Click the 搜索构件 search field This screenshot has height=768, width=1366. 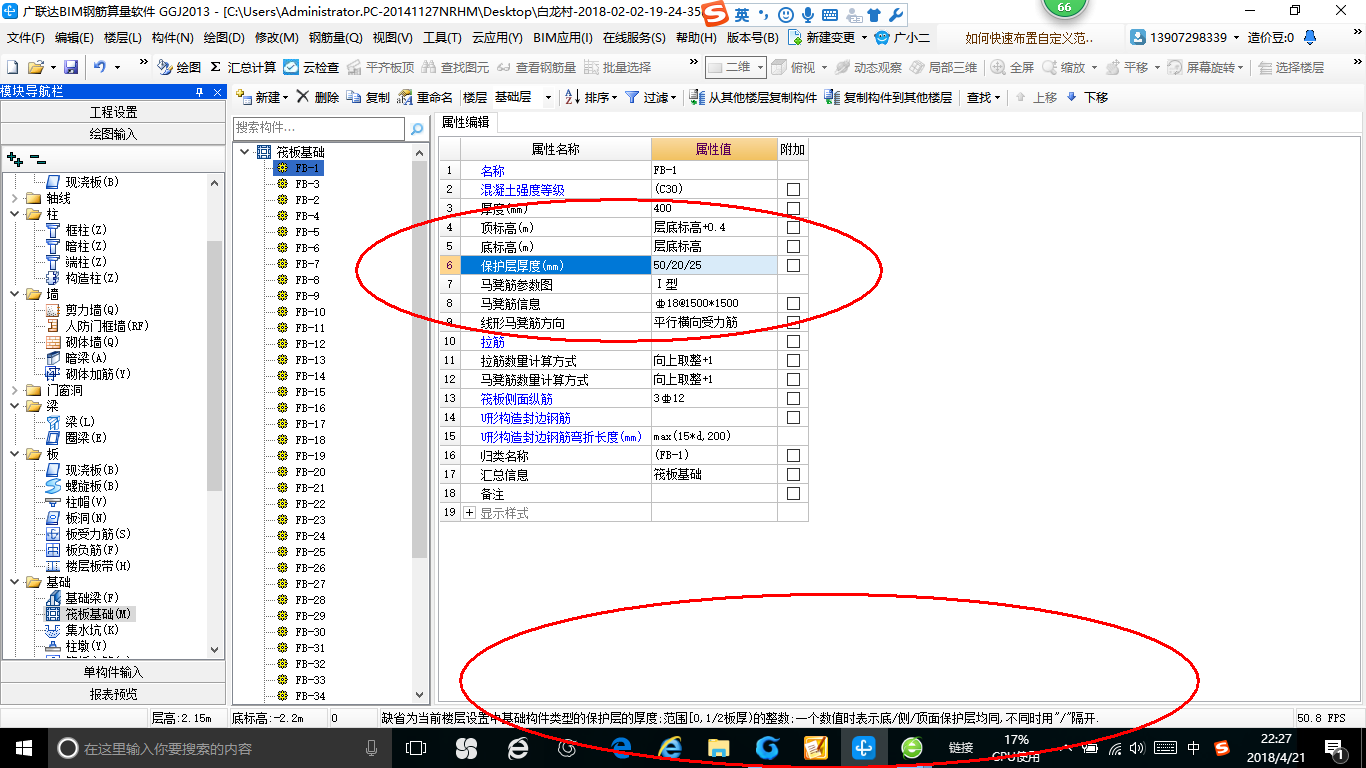(319, 128)
